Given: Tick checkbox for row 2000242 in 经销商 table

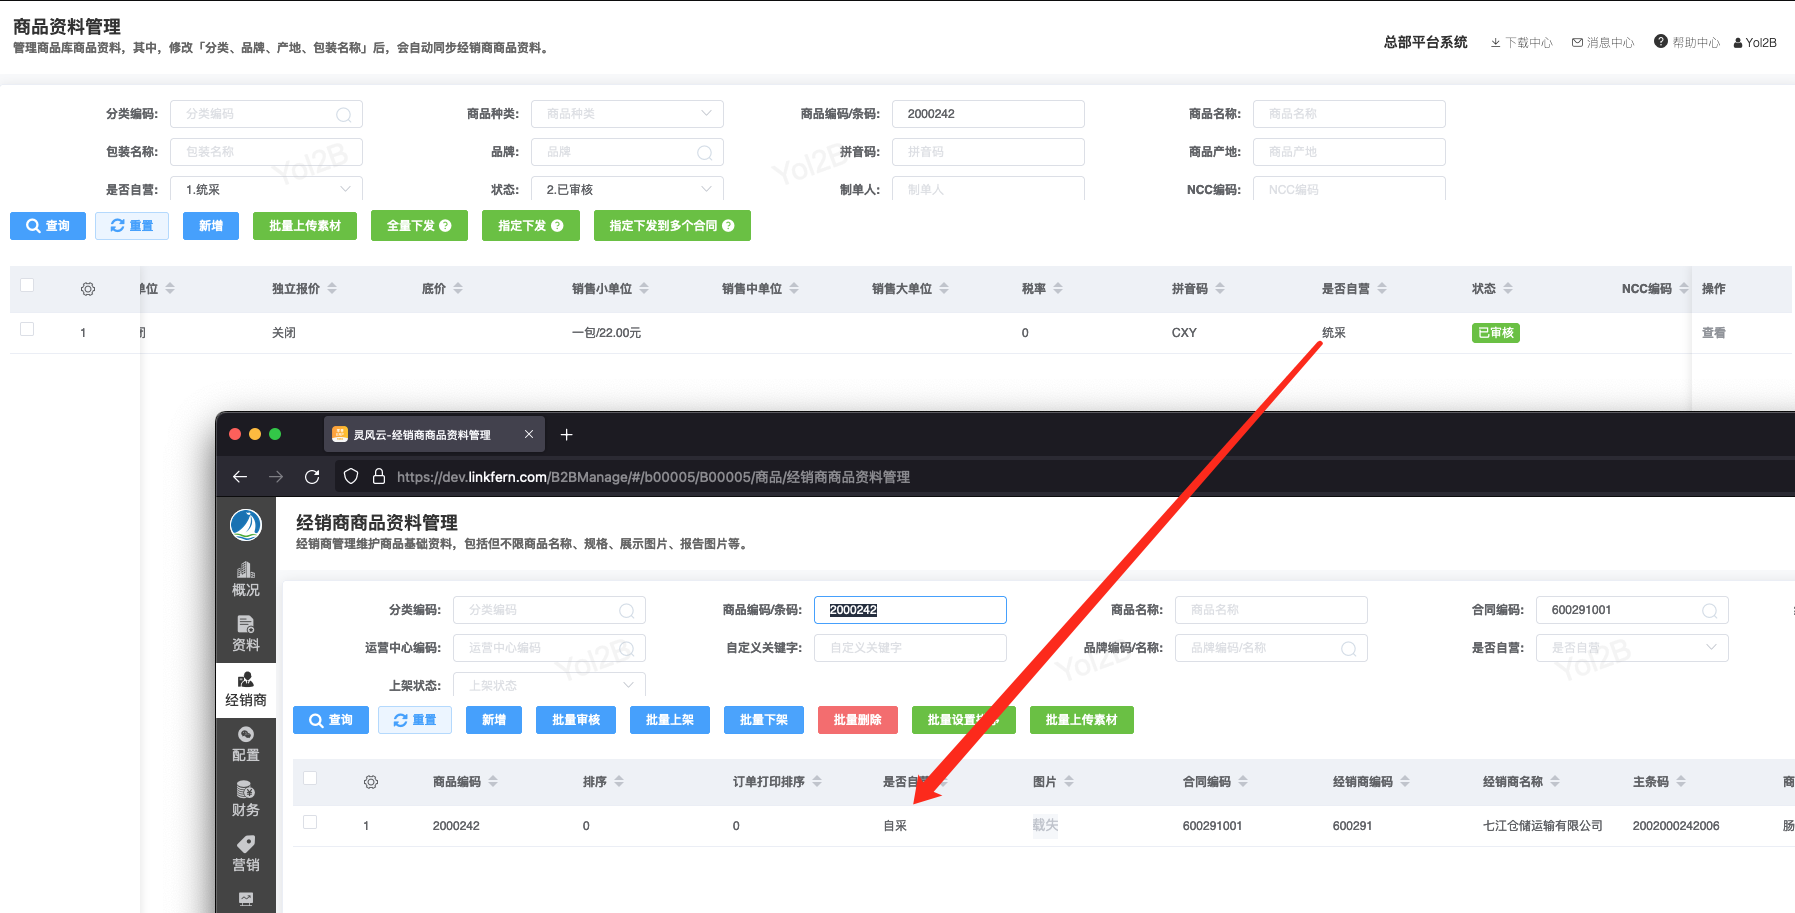Looking at the screenshot, I should pos(310,822).
